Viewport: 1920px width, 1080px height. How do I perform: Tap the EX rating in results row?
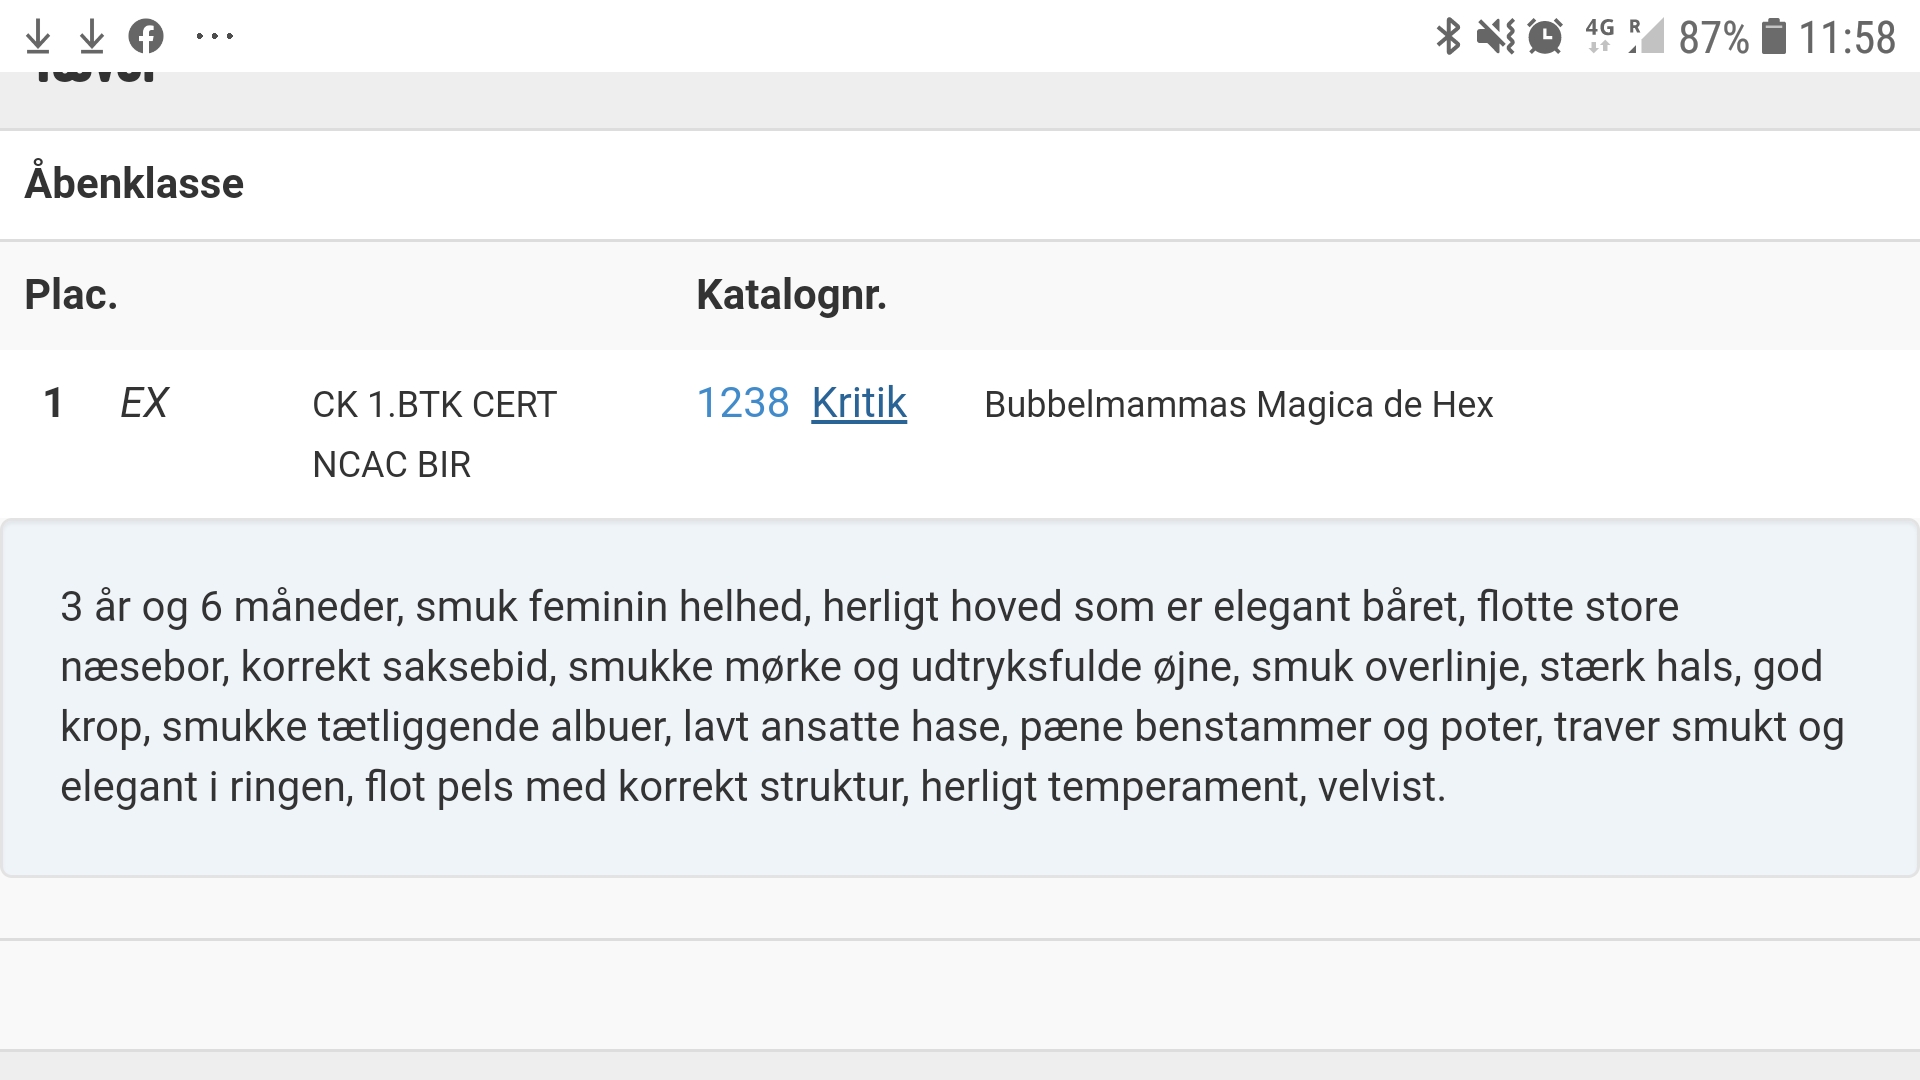tap(144, 403)
